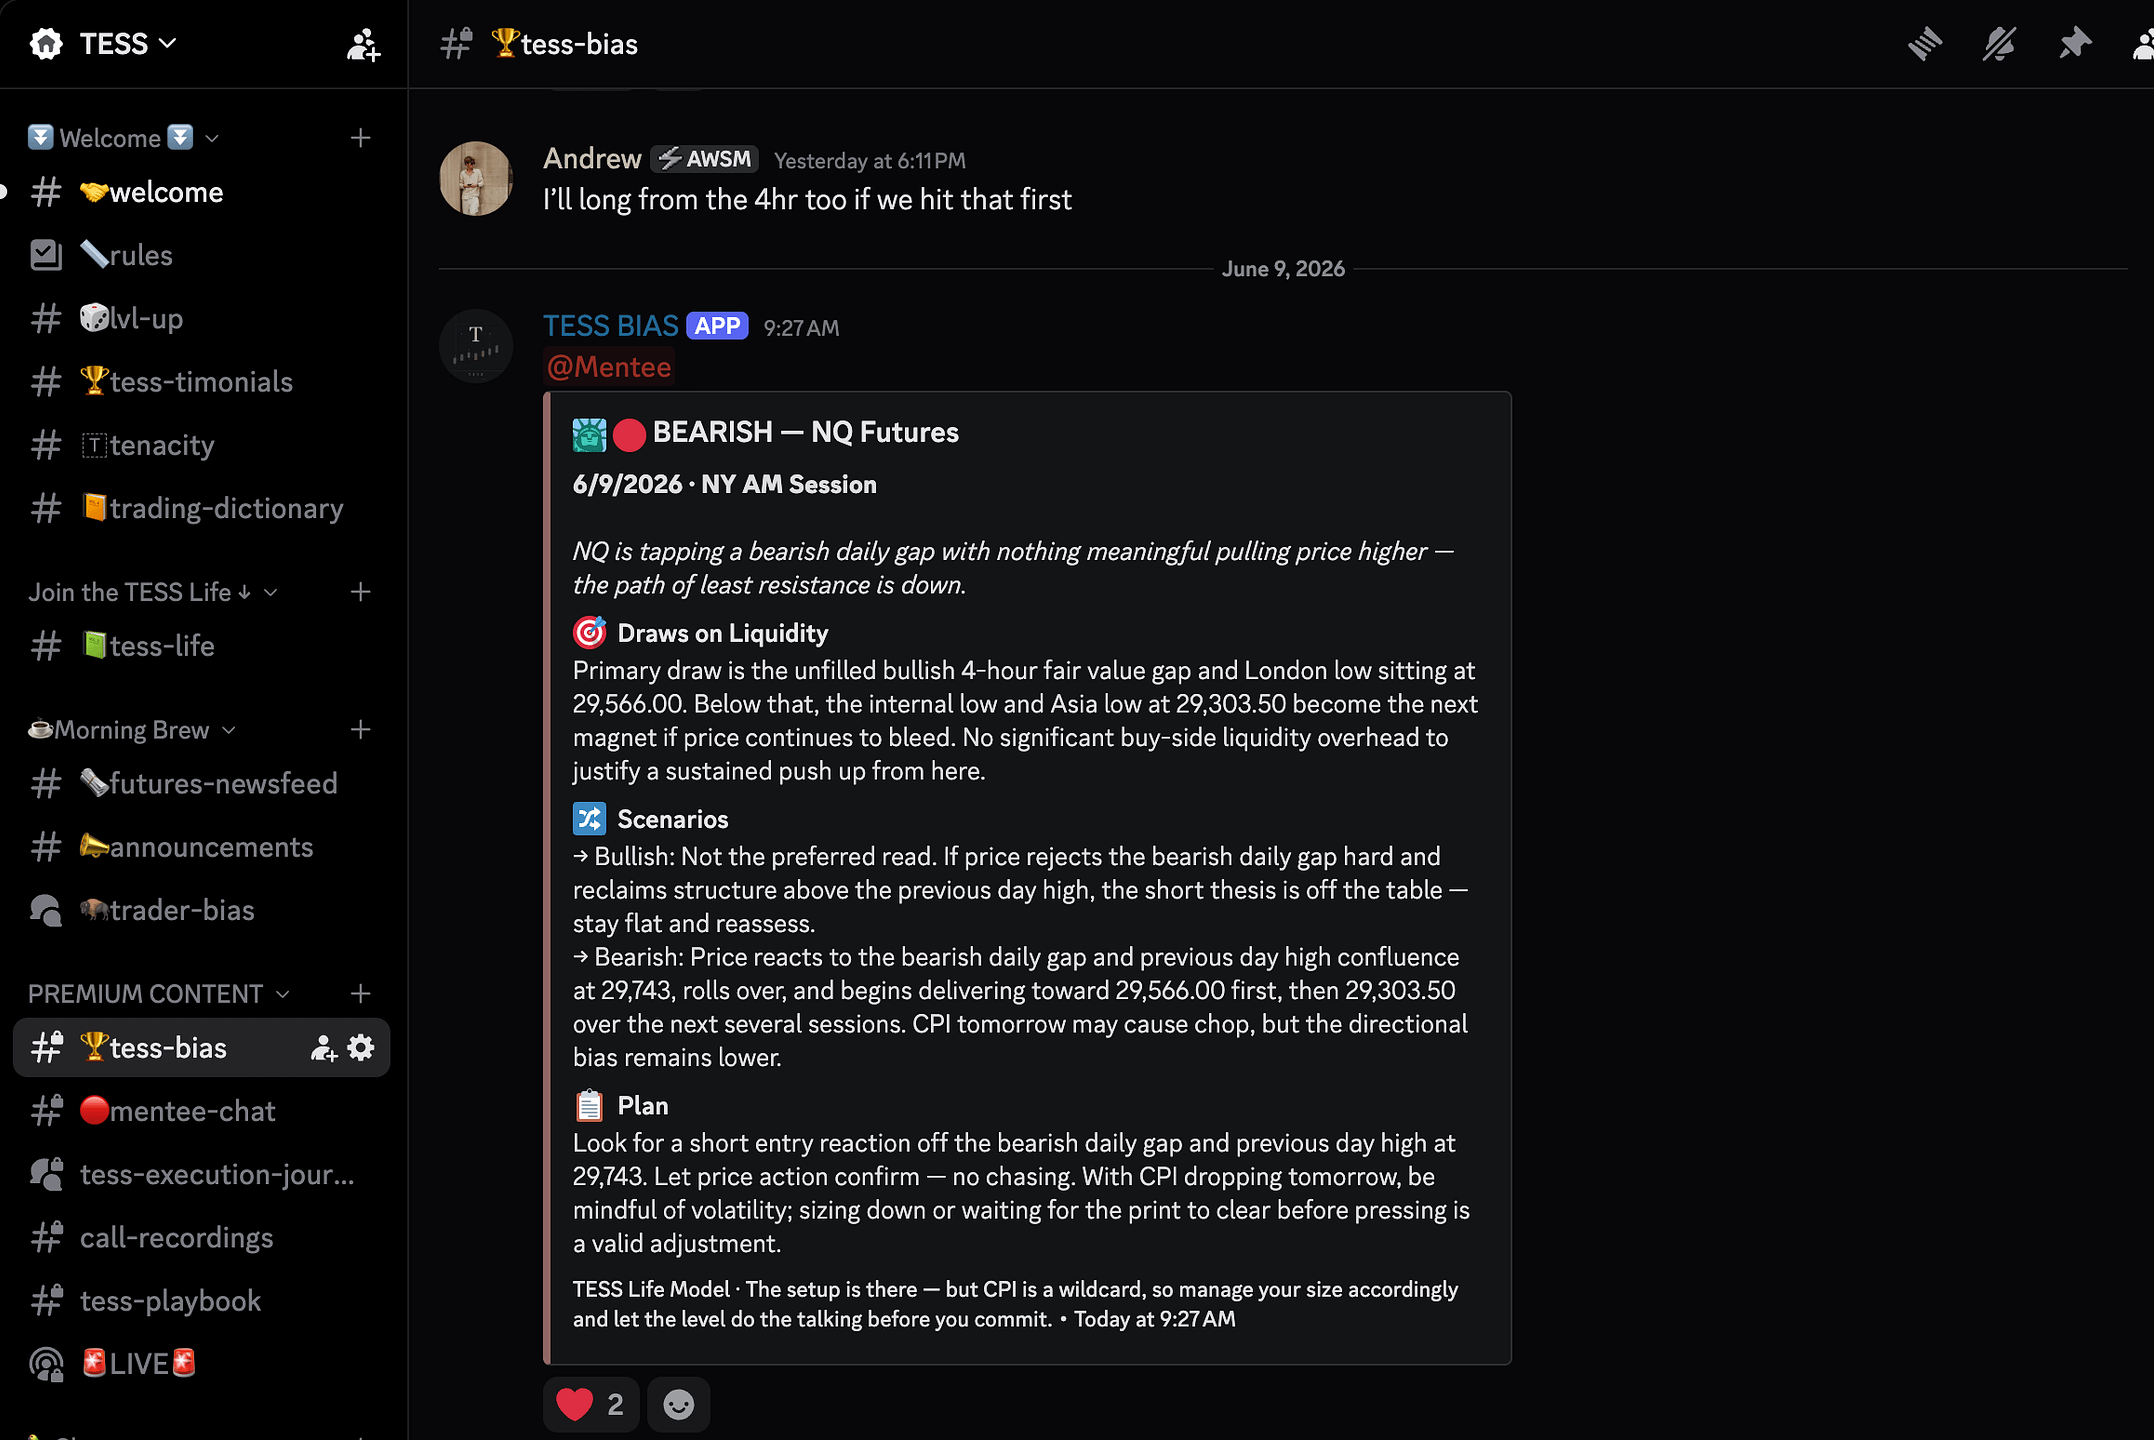The height and width of the screenshot is (1440, 2154).
Task: Toggle the heart reaction with count 2
Action: tap(590, 1404)
